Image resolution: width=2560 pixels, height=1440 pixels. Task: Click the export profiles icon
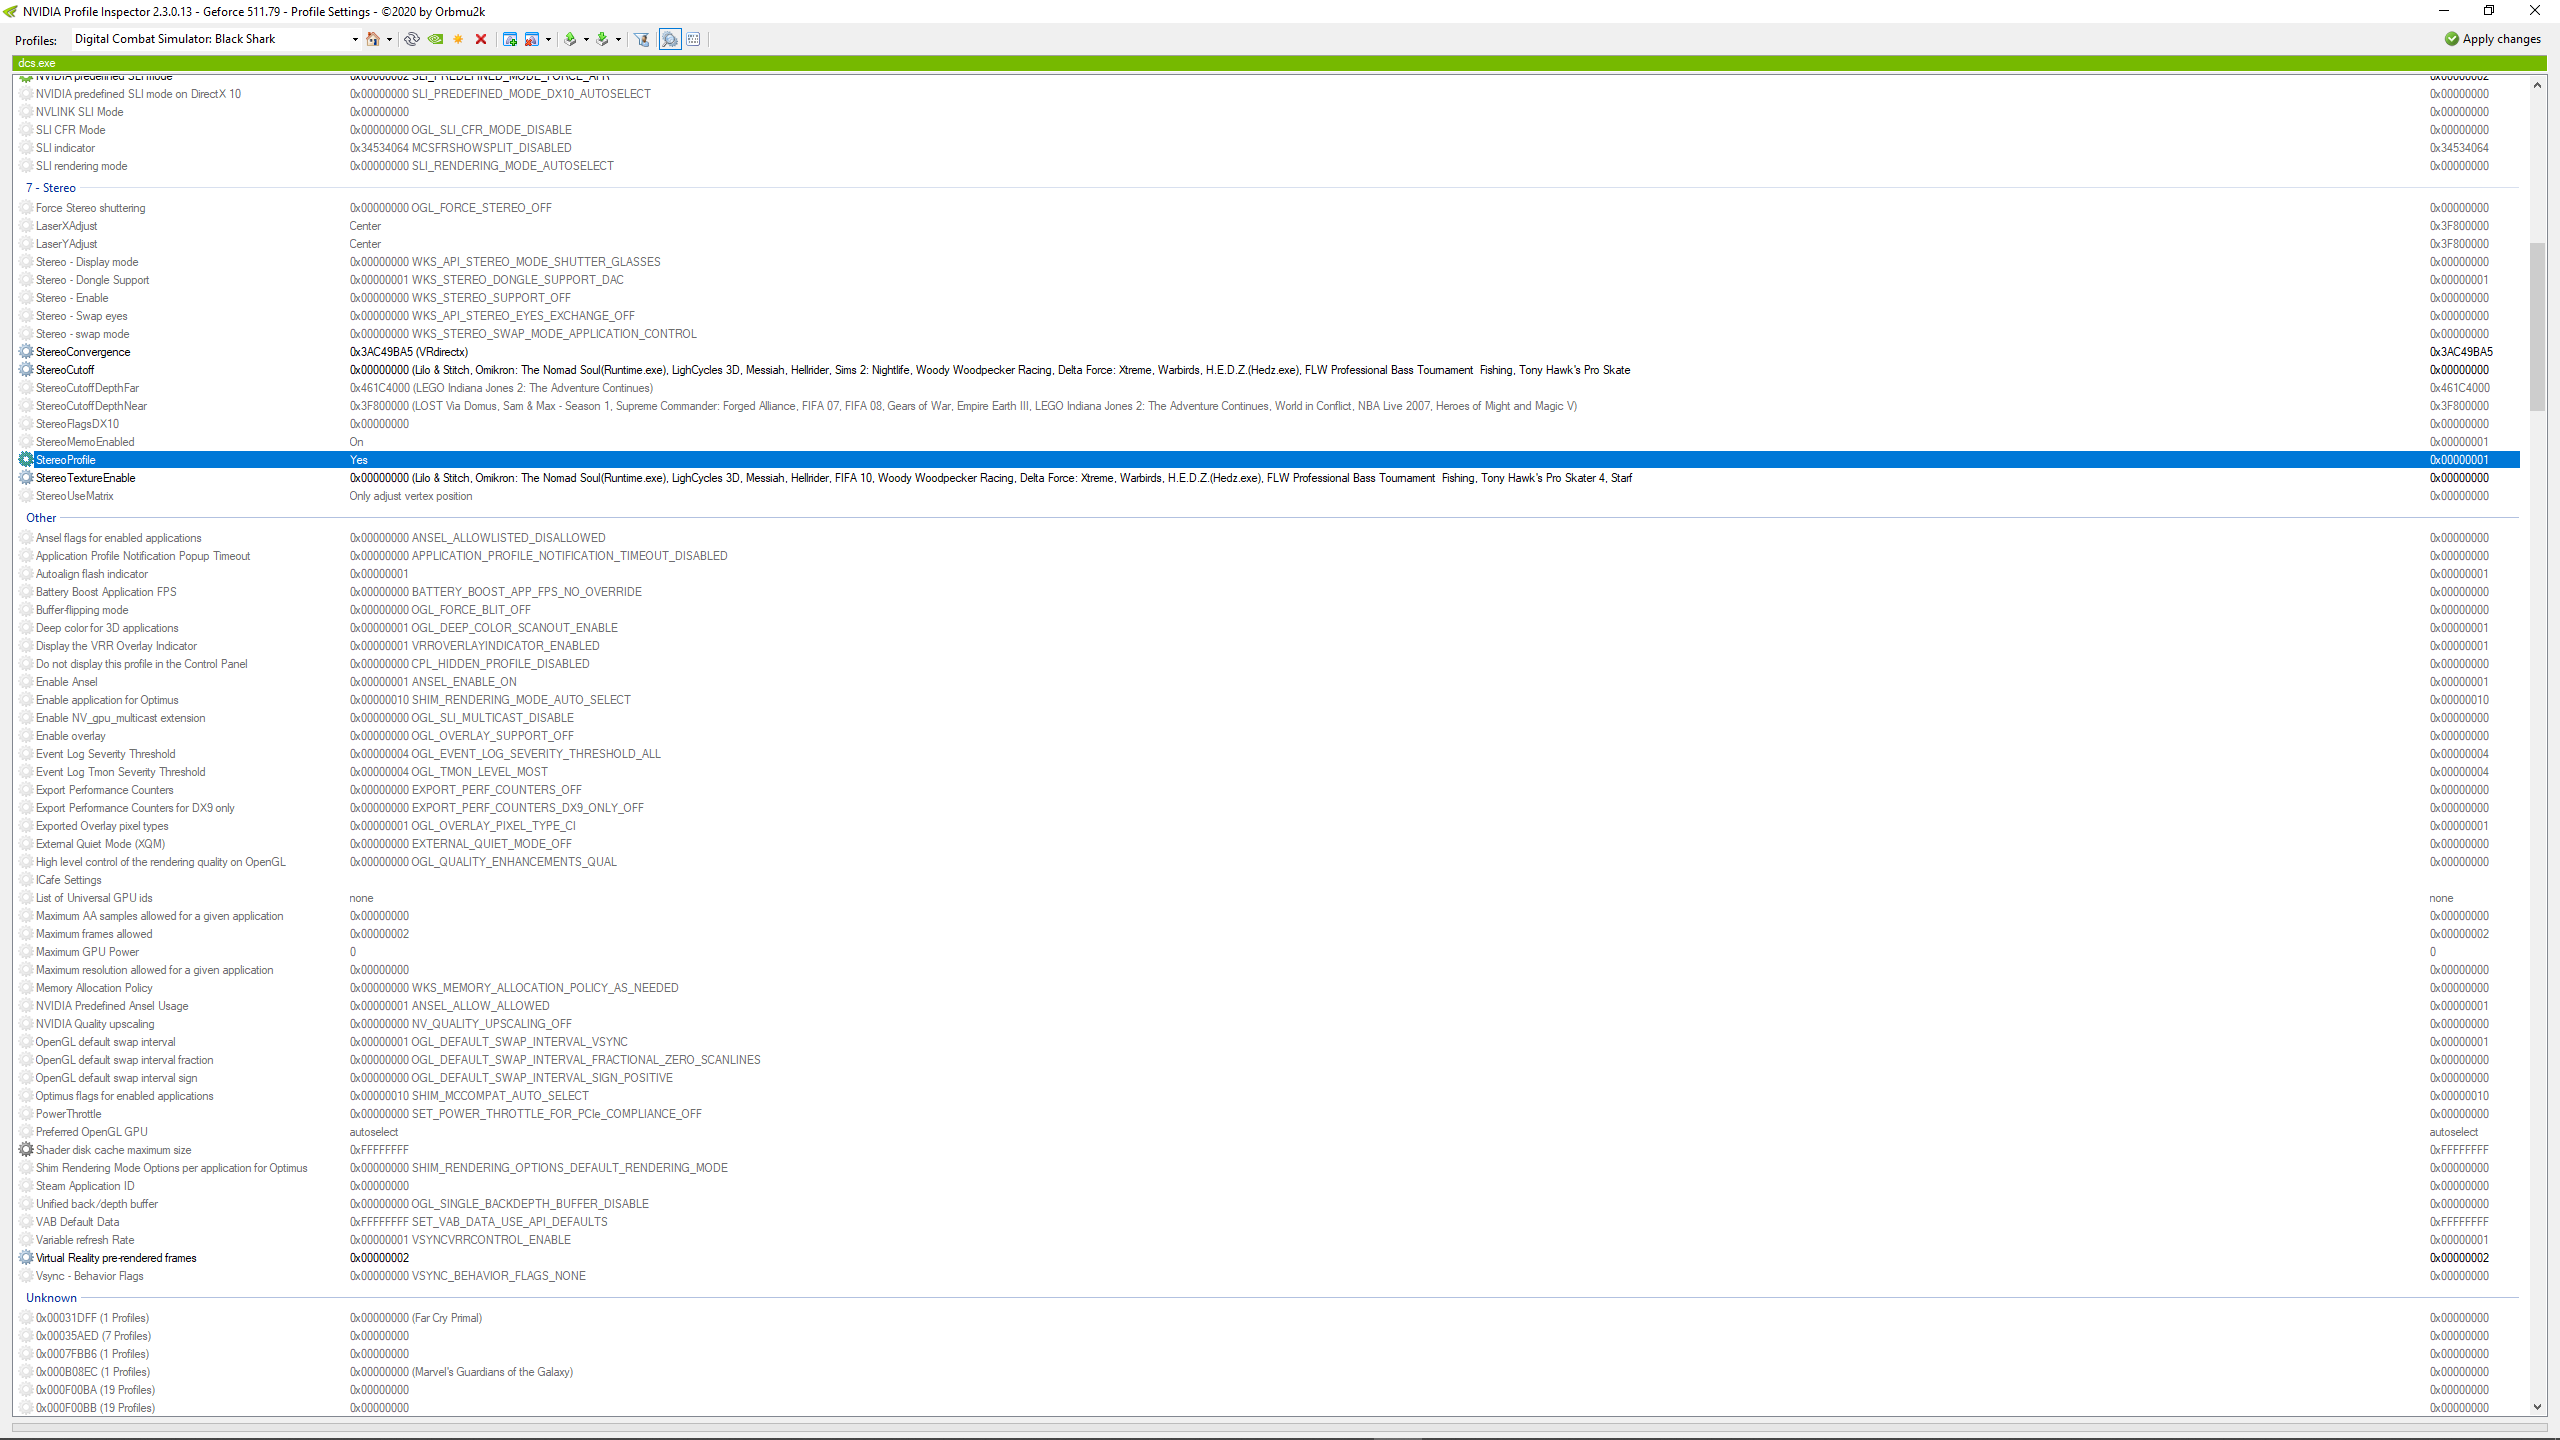[x=570, y=39]
